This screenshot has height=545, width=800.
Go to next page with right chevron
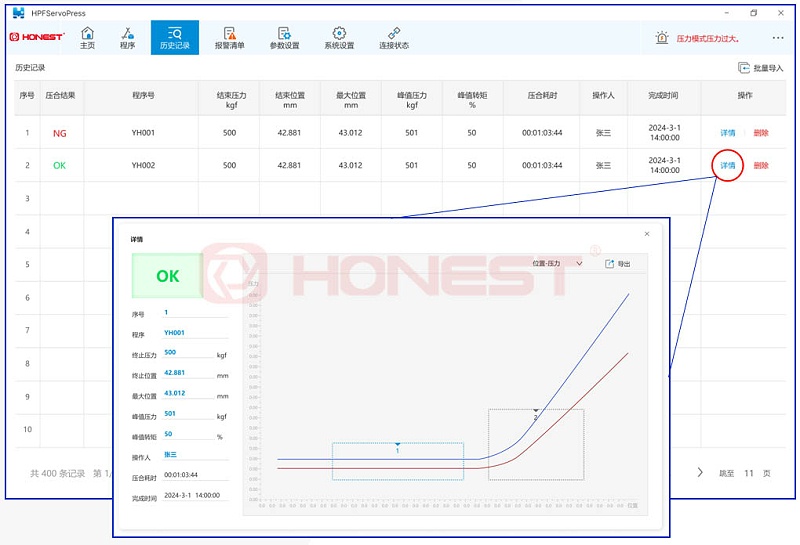(699, 473)
